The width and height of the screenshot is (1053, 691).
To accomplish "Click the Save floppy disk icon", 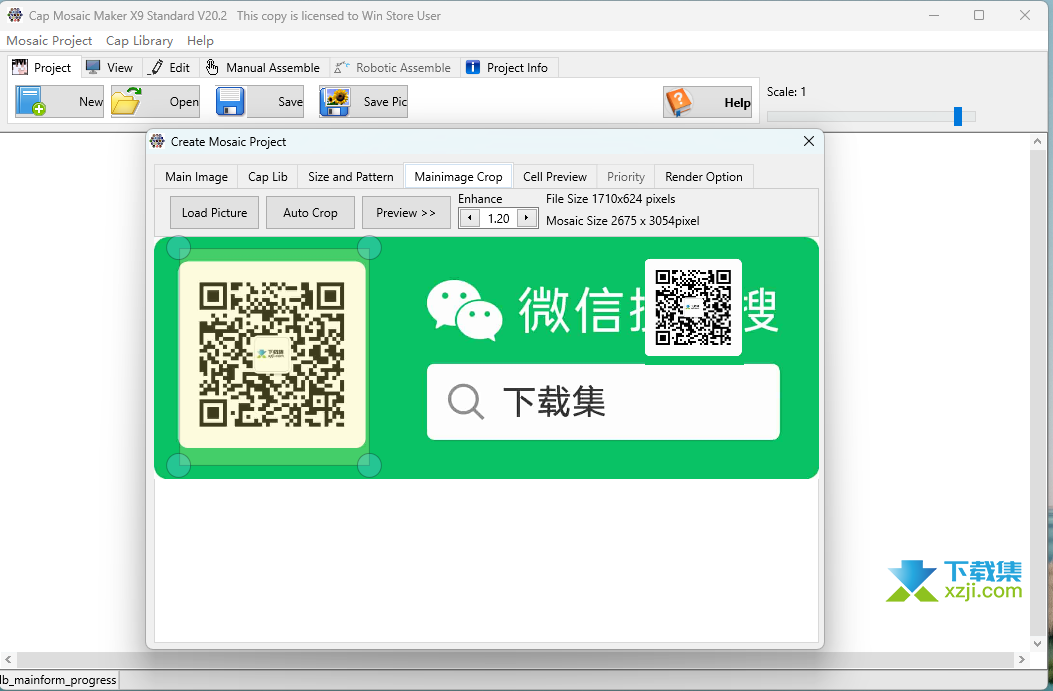I will (x=230, y=101).
